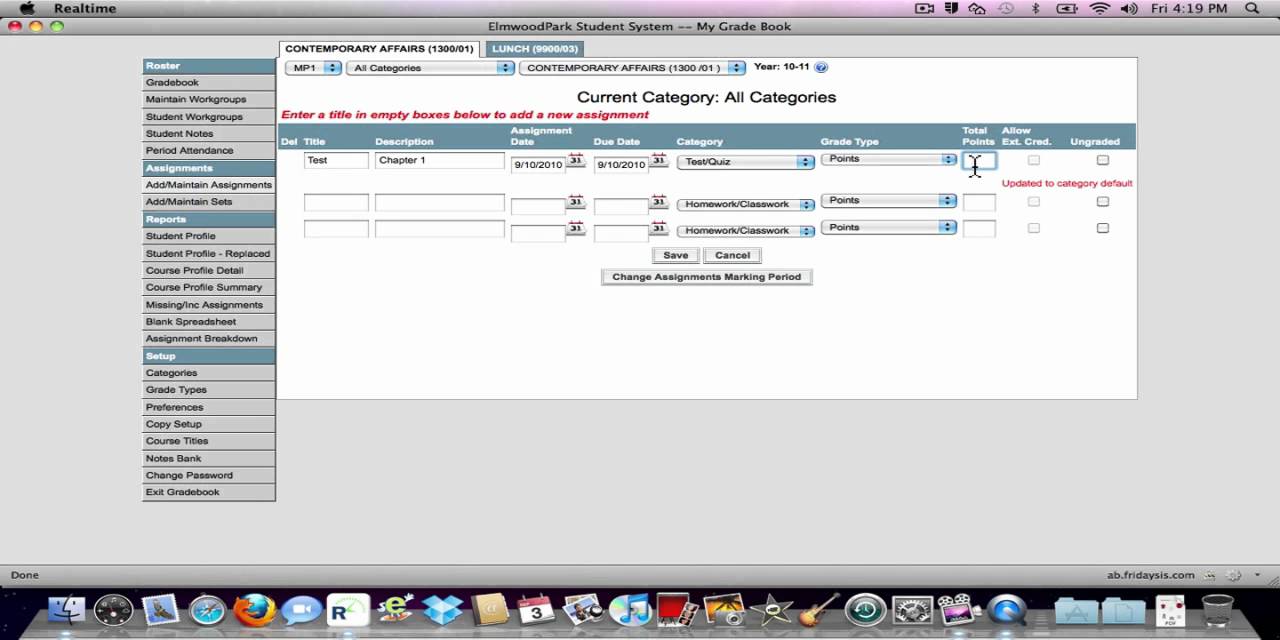Open second row assignment date calendar
Viewport: 1280px width, 640px height.
tap(576, 201)
